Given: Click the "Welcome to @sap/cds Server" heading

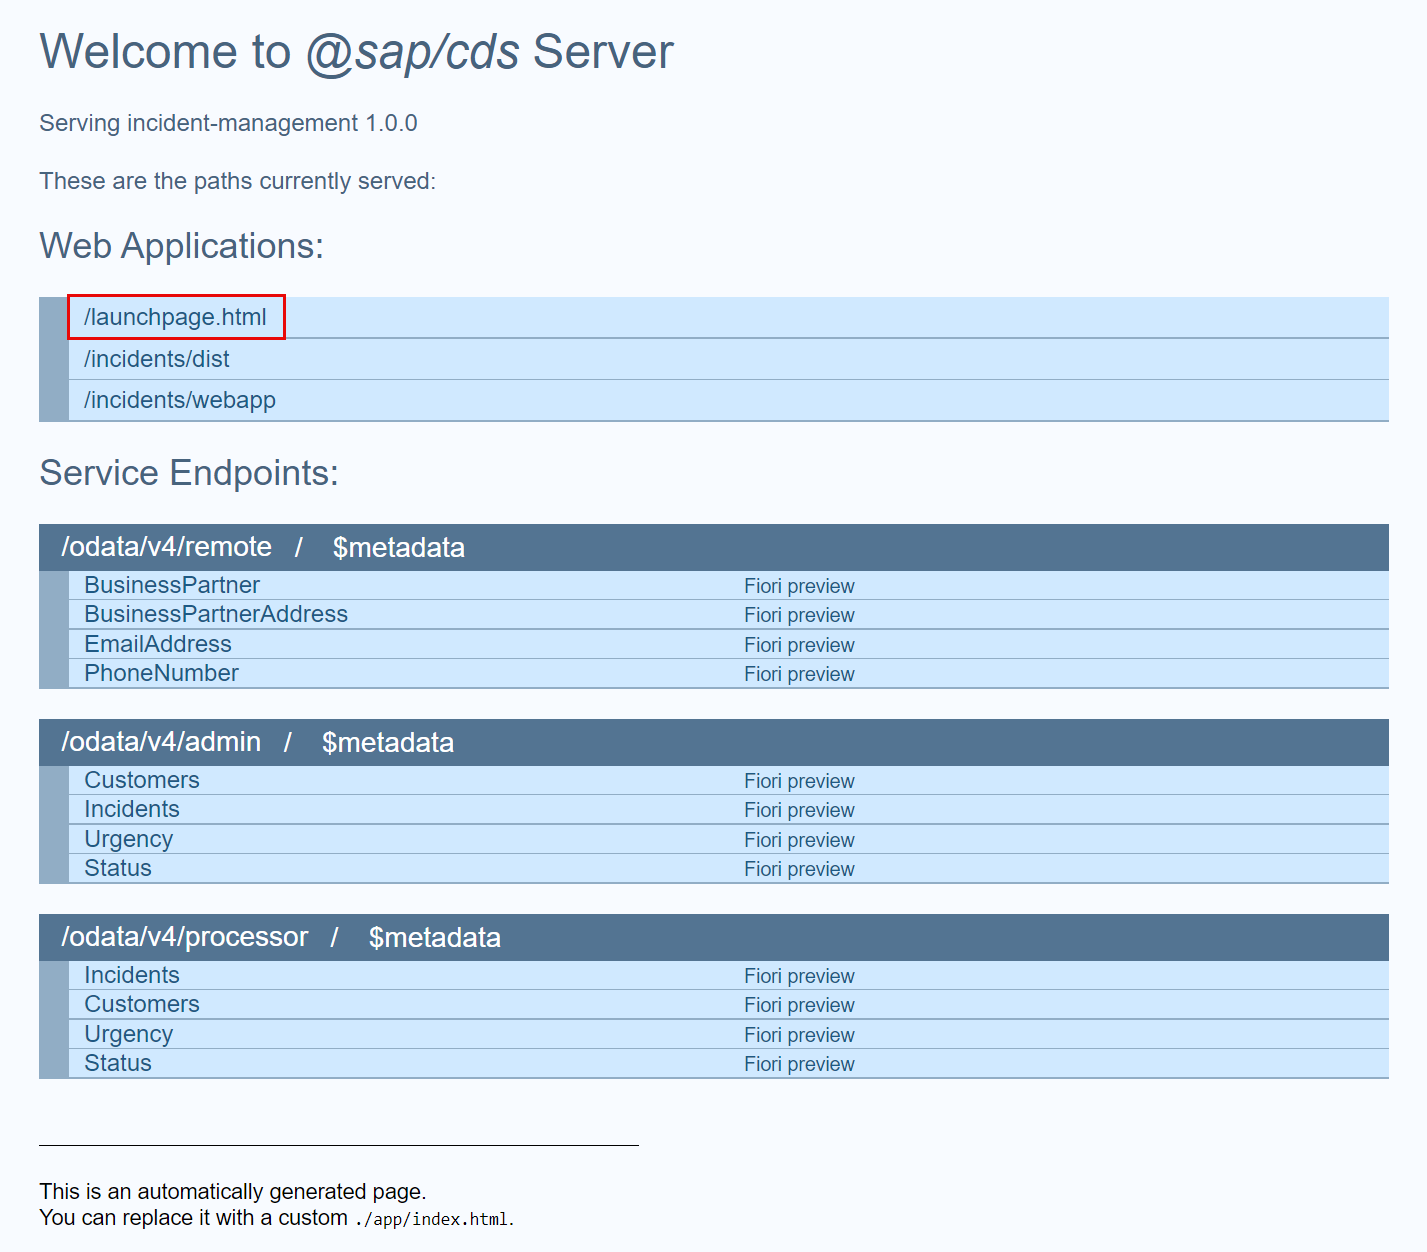Looking at the screenshot, I should point(357,52).
